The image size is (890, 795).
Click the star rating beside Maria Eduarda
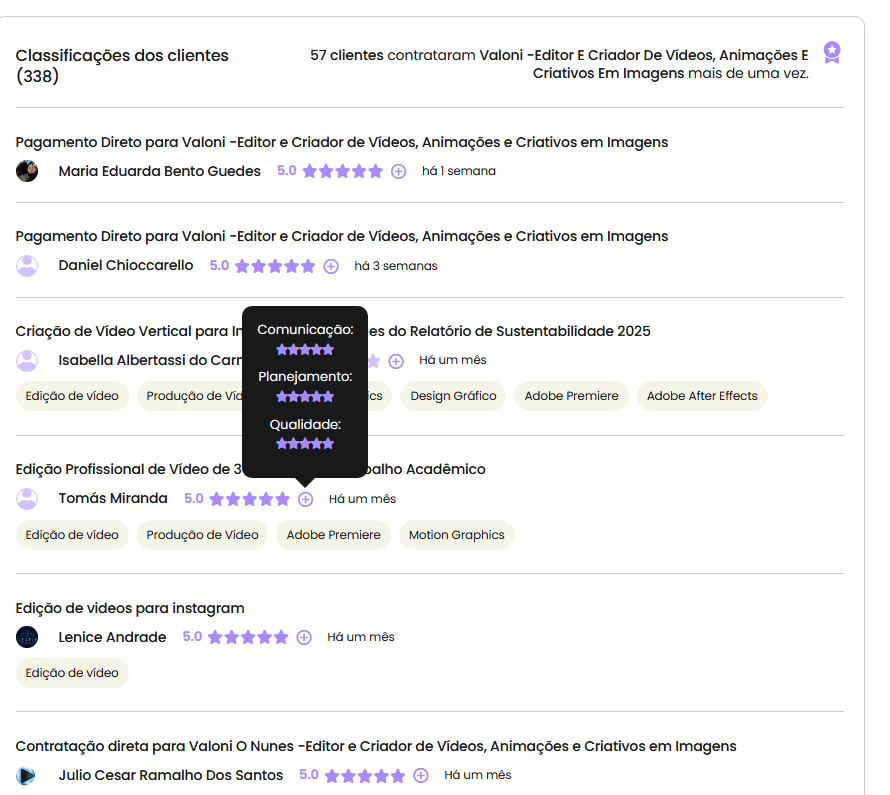coord(343,171)
